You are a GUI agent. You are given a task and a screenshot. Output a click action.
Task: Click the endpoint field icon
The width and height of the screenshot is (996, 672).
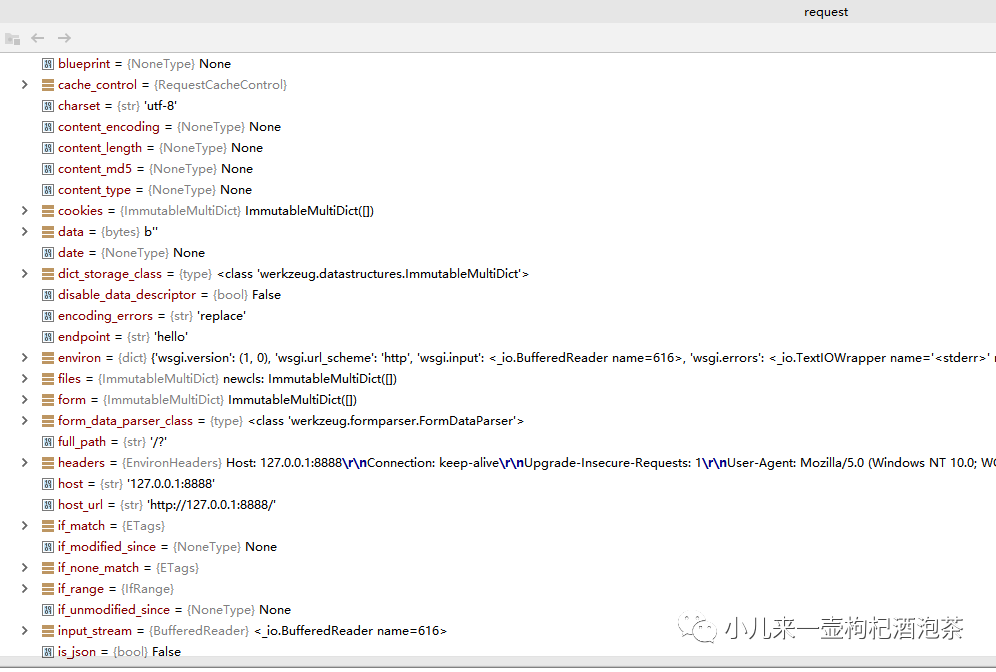[48, 336]
